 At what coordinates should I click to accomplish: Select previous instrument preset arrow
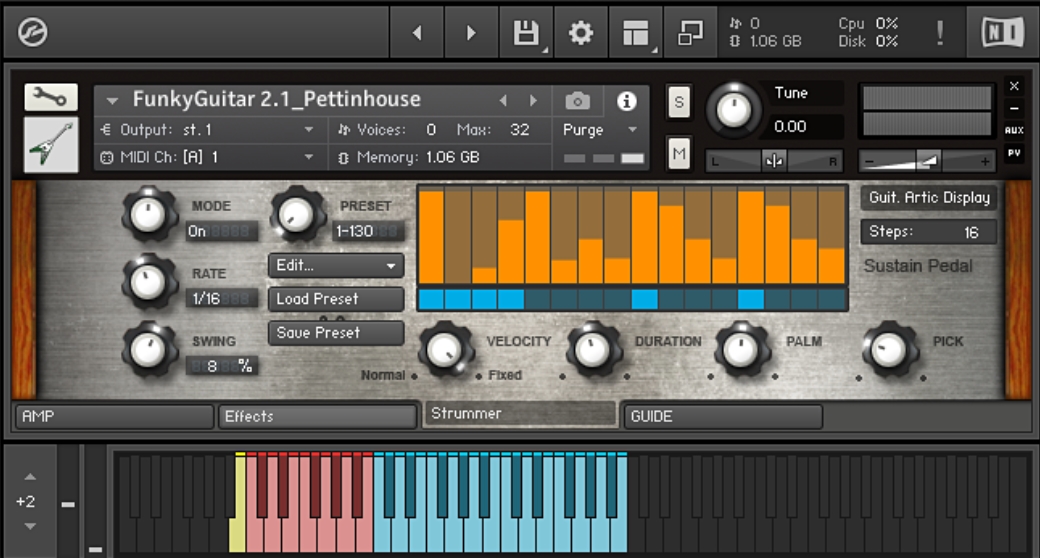503,100
